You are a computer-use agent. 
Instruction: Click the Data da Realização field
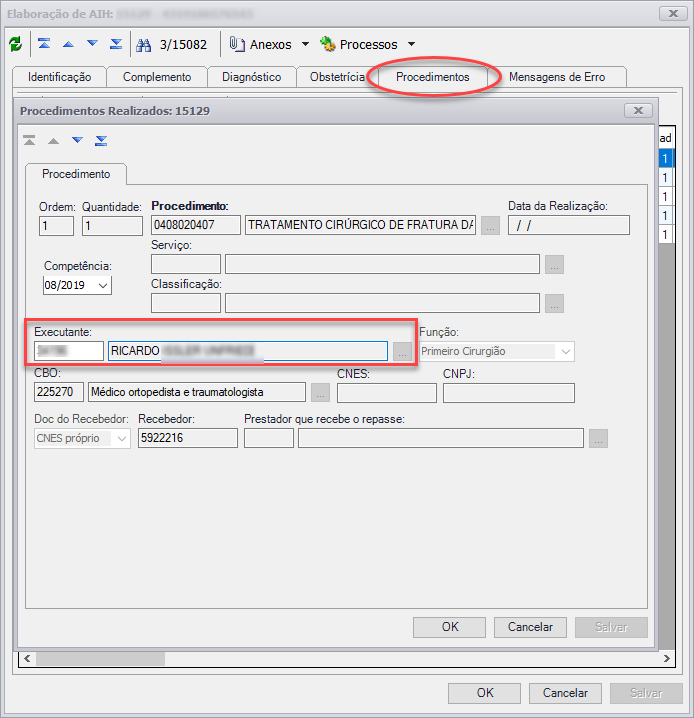click(x=569, y=225)
